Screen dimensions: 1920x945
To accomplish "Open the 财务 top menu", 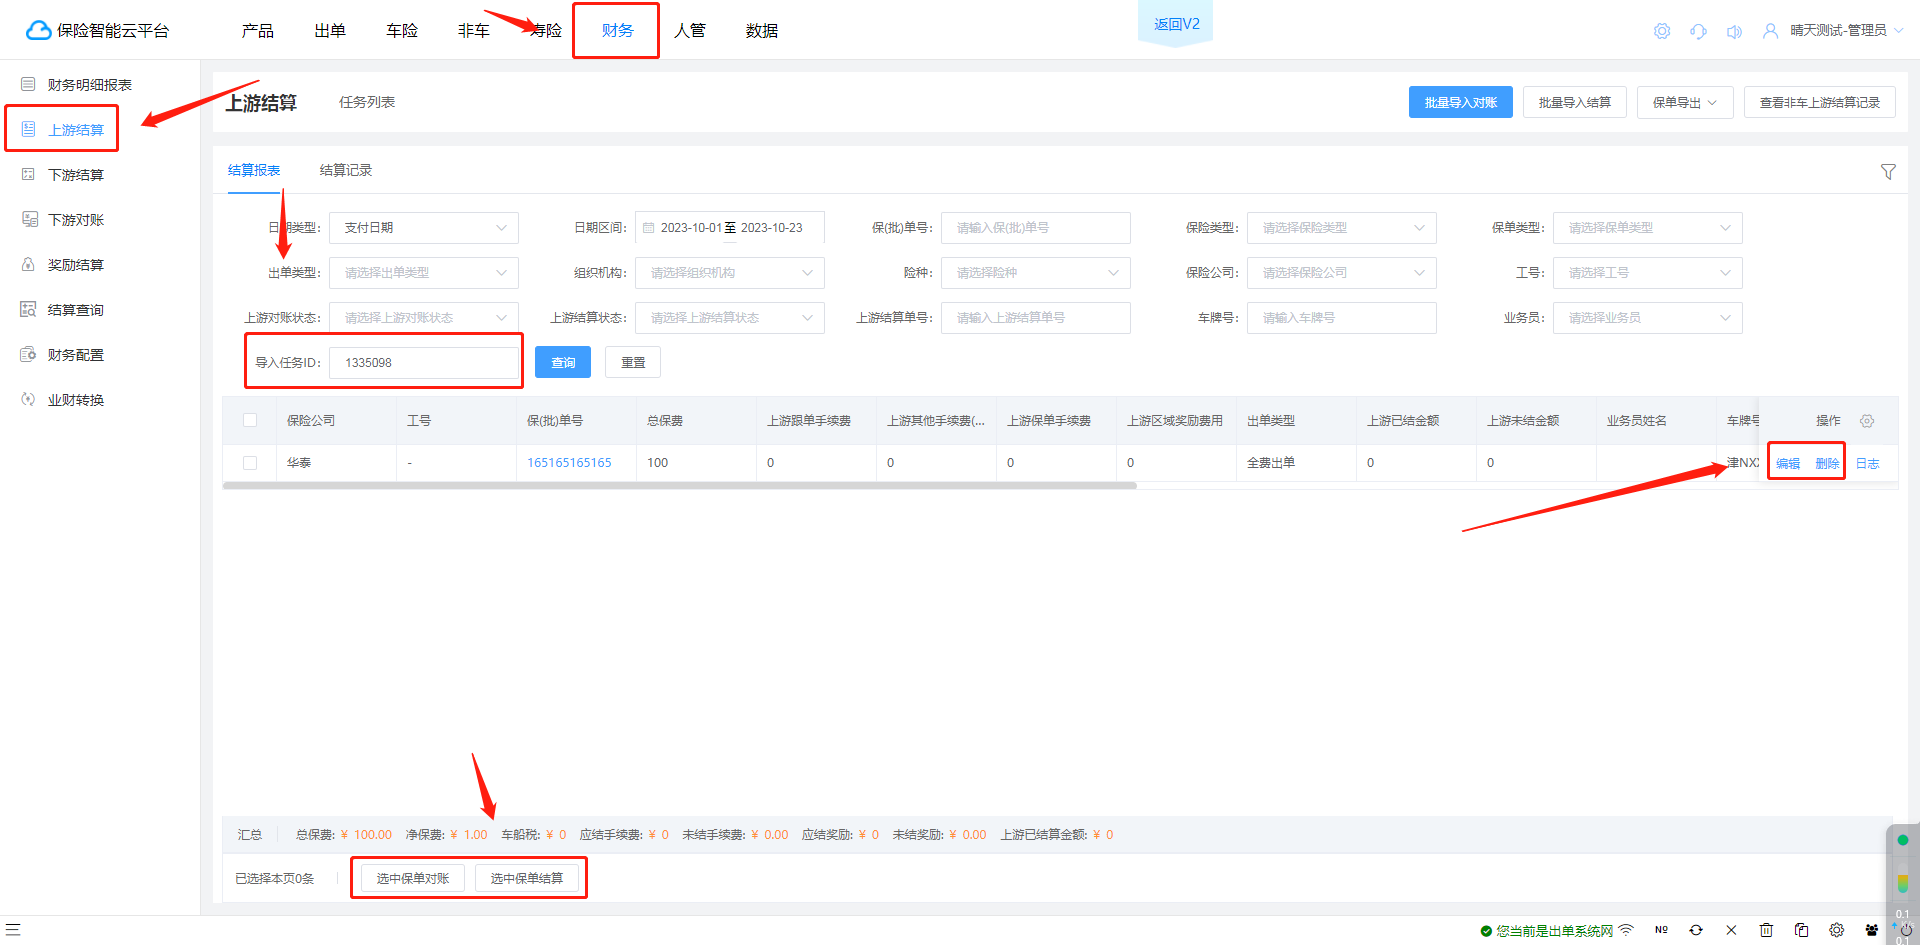I will pyautogui.click(x=618, y=31).
